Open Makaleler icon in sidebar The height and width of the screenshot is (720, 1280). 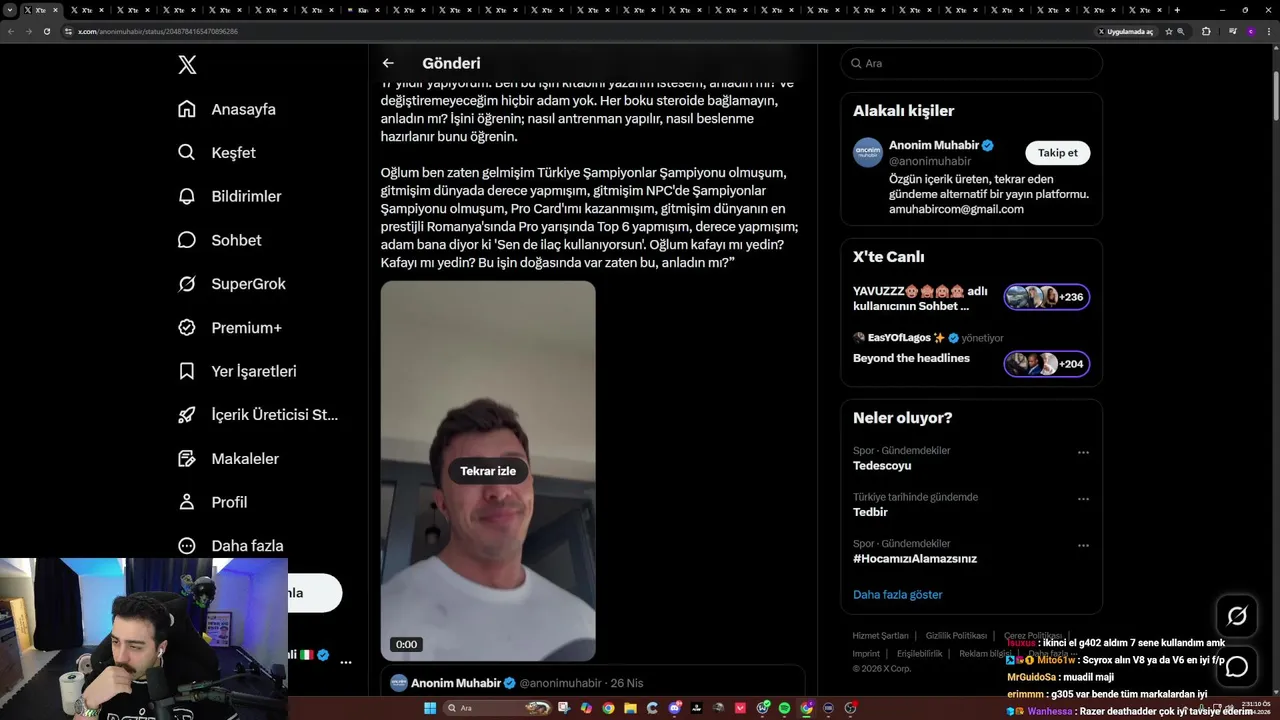[187, 458]
